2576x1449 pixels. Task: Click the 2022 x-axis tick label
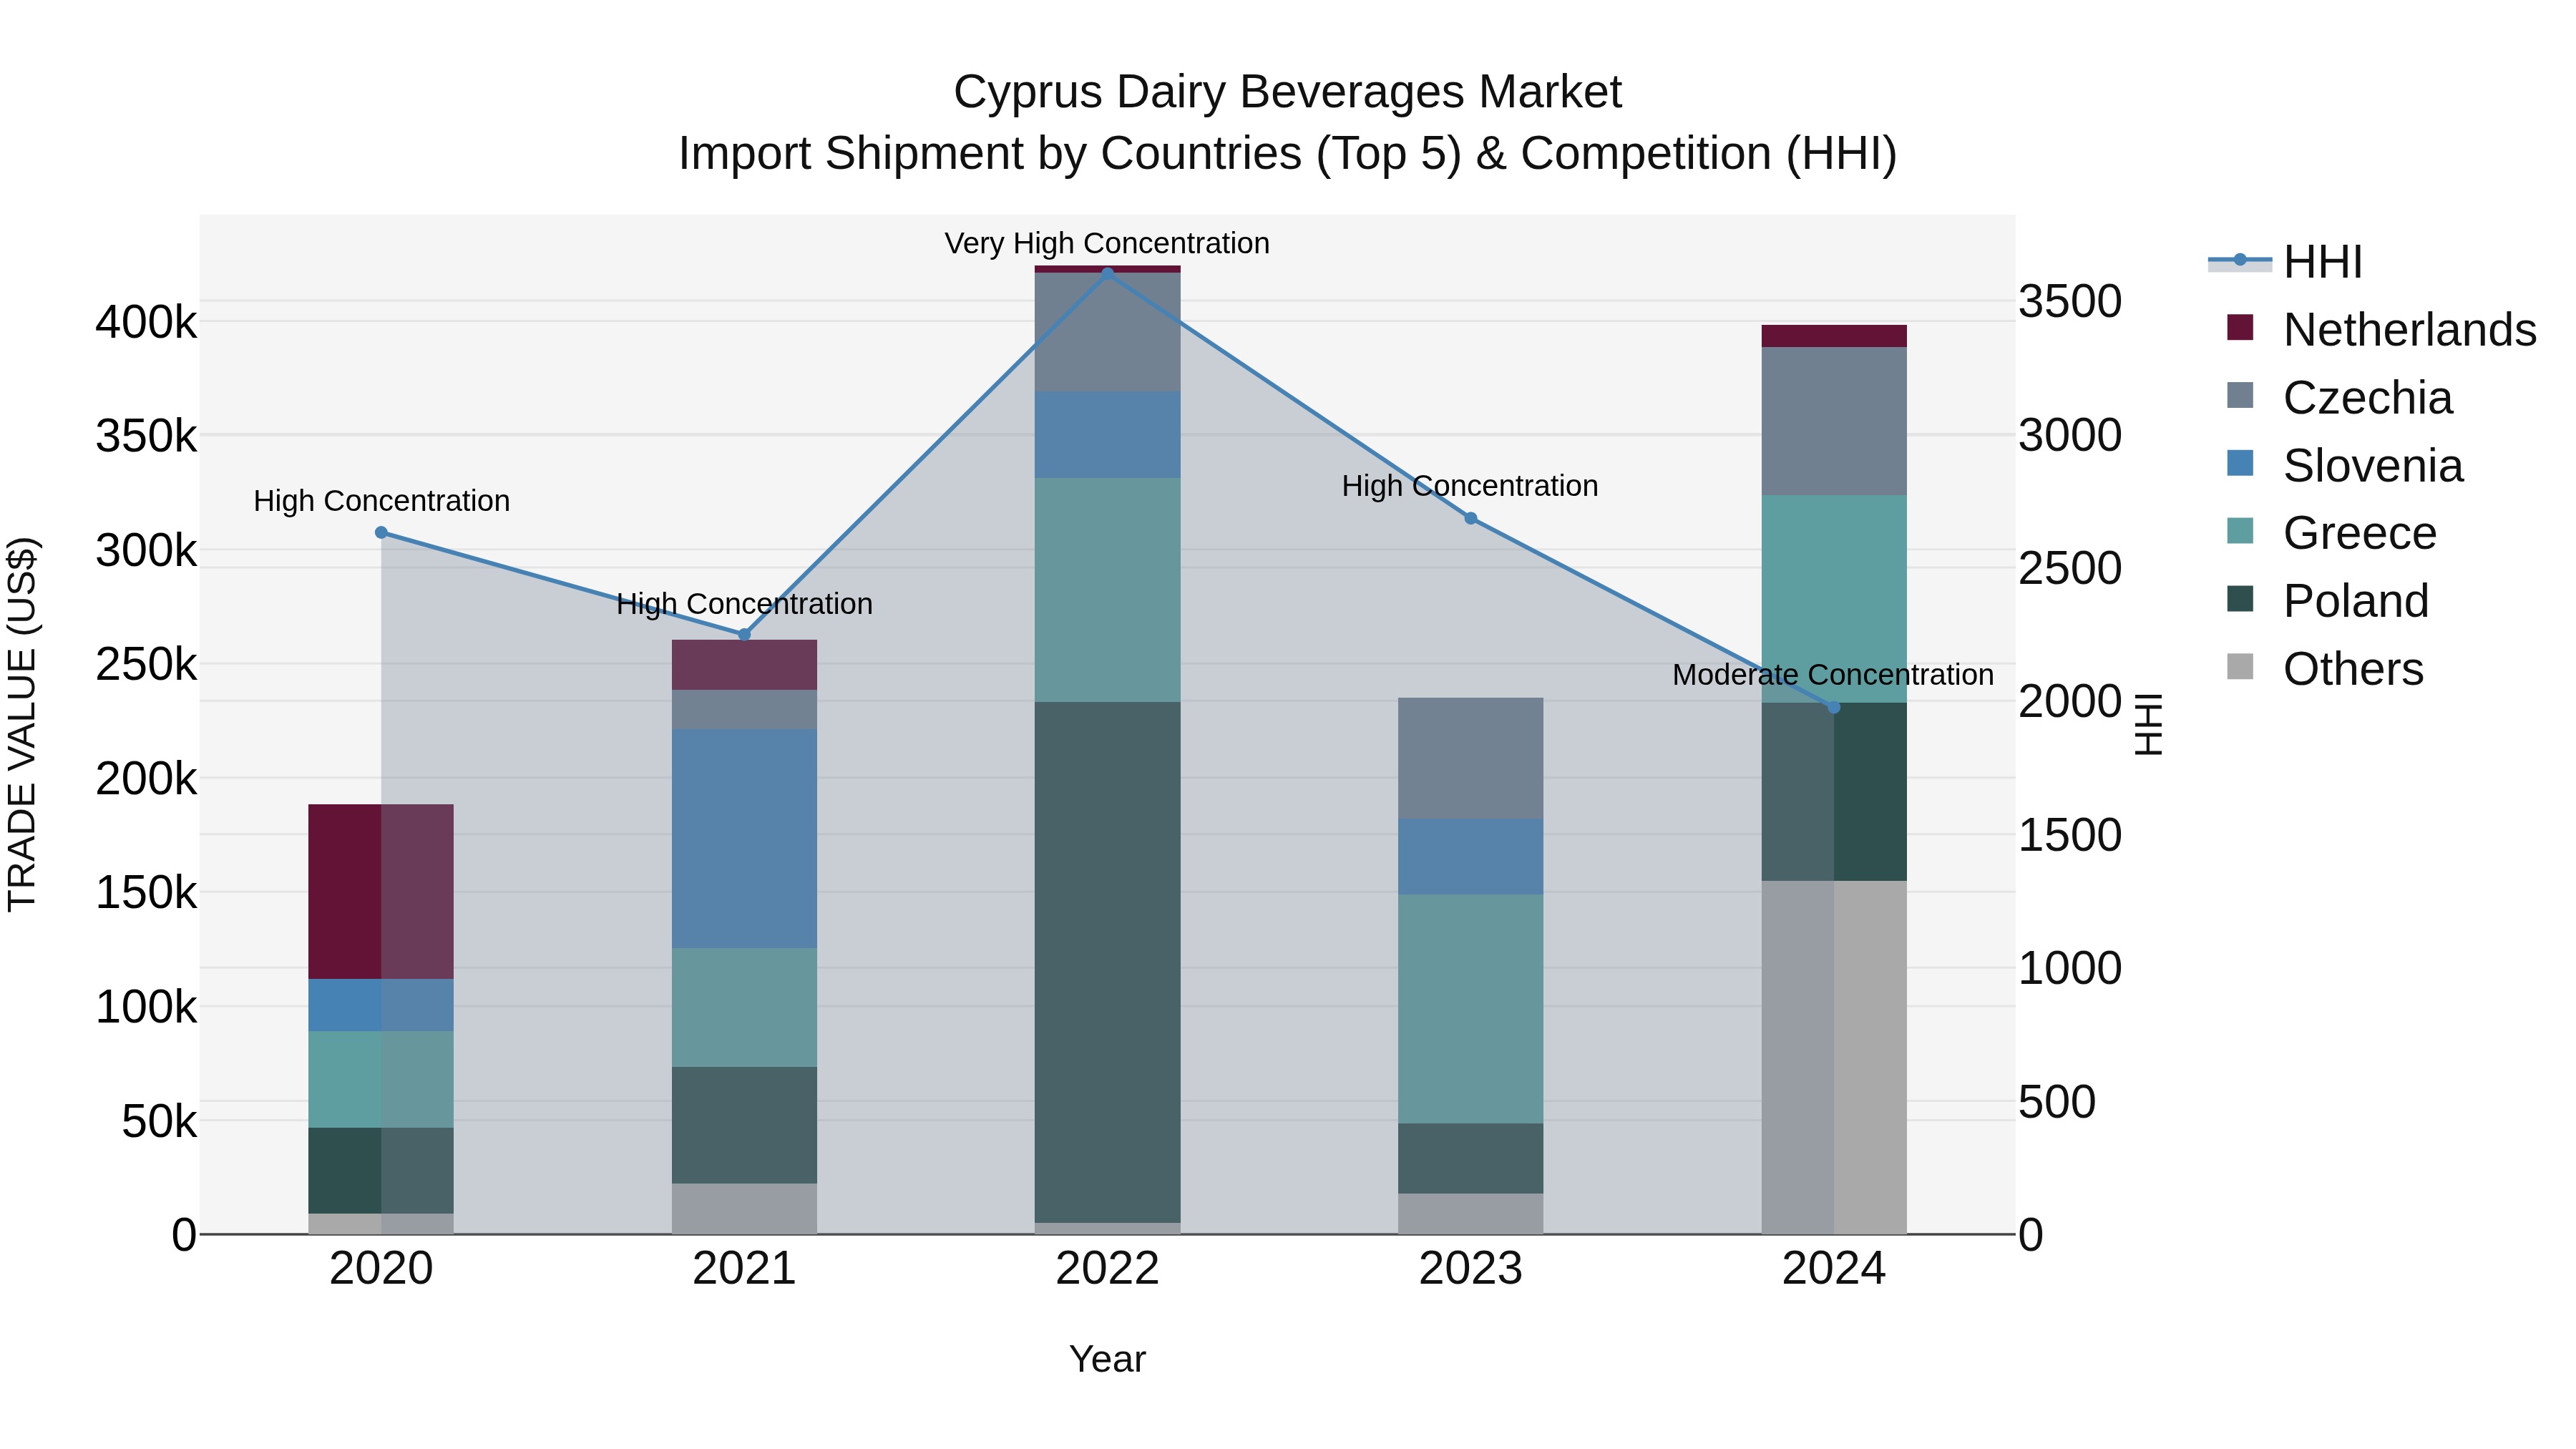click(1107, 1269)
